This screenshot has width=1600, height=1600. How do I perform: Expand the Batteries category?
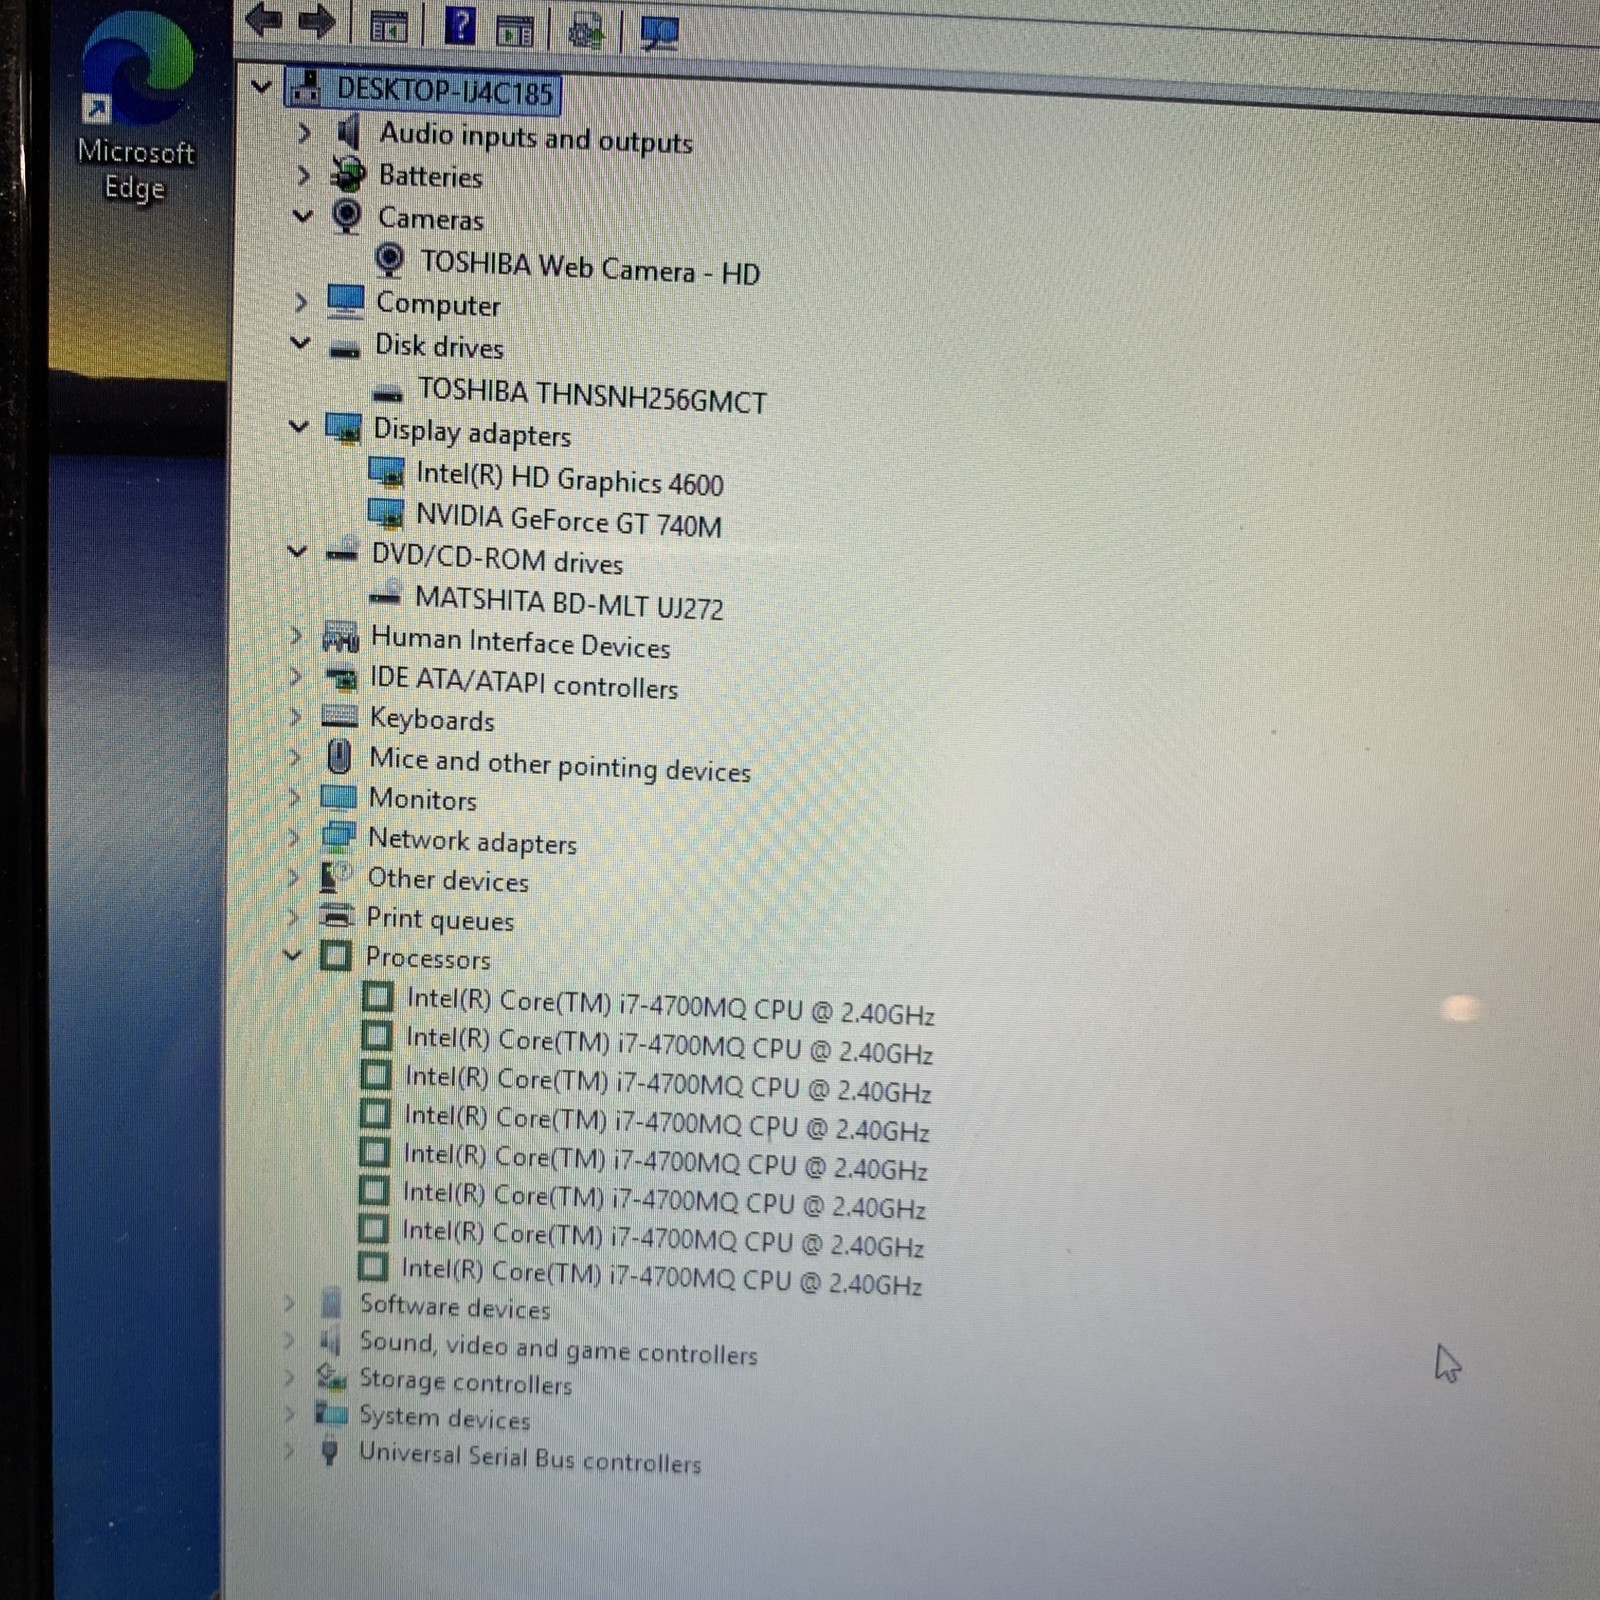[x=304, y=175]
